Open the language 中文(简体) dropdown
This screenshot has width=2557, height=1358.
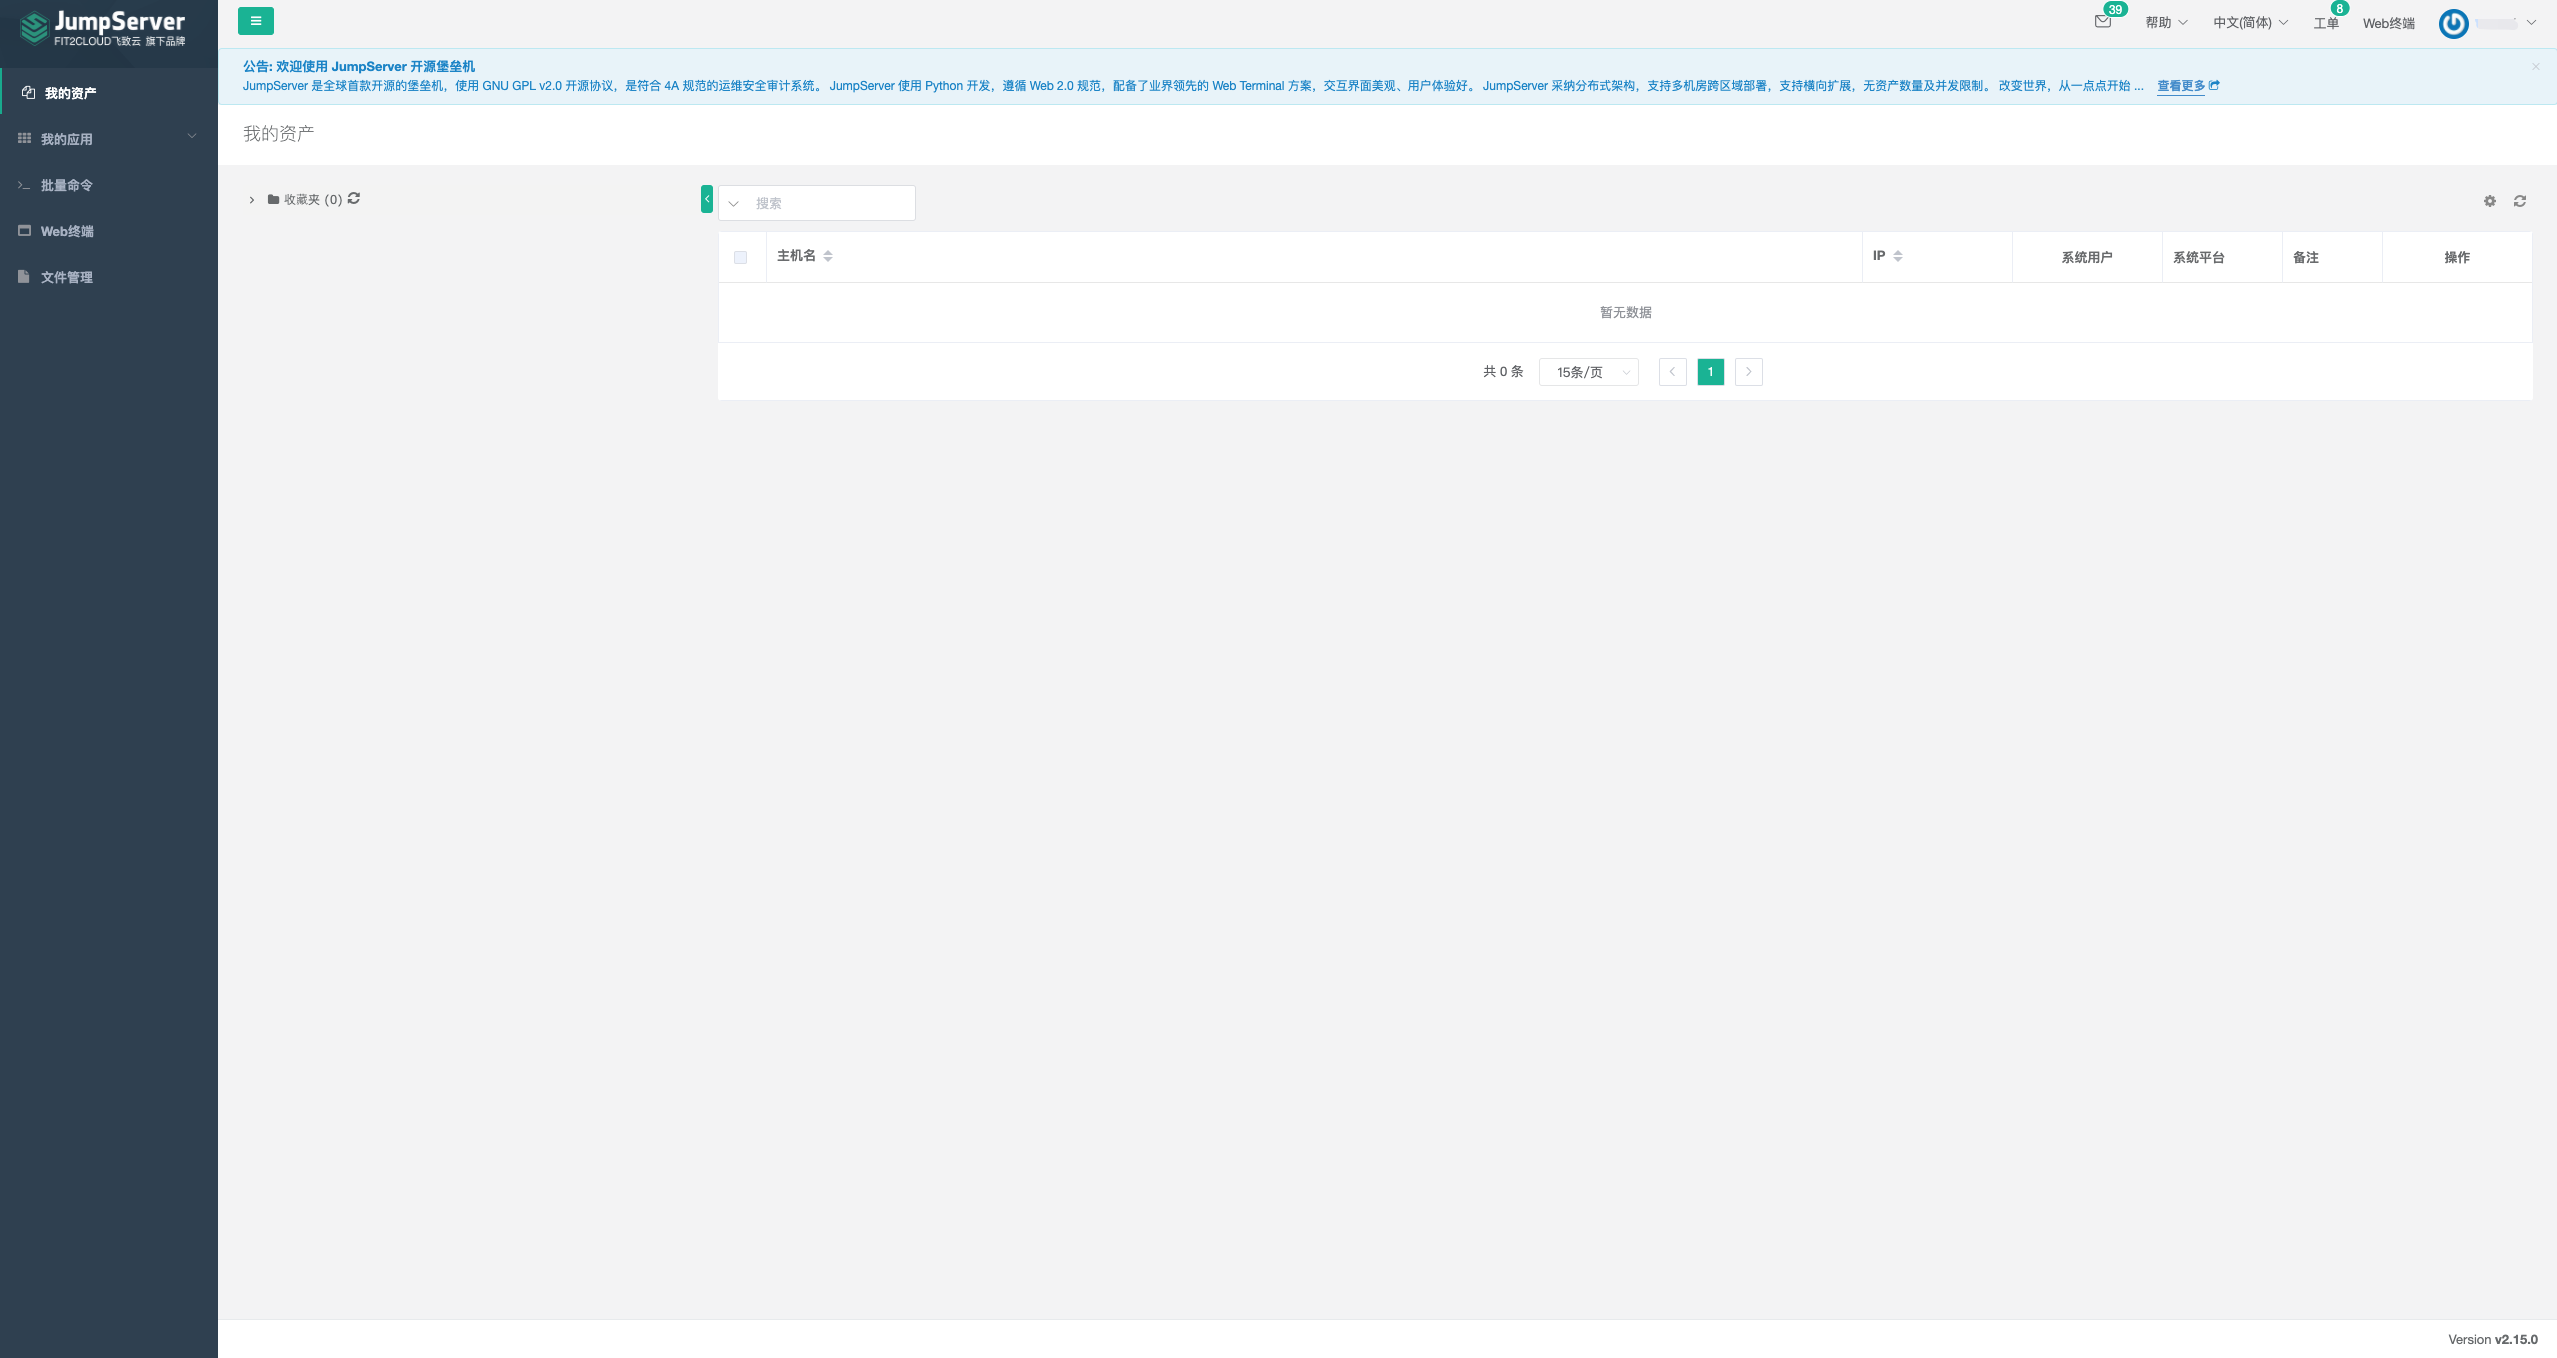click(x=2249, y=23)
